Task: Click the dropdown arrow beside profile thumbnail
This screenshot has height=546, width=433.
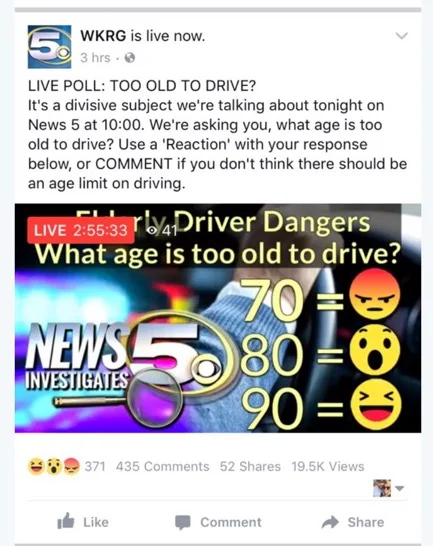Action: point(400,488)
